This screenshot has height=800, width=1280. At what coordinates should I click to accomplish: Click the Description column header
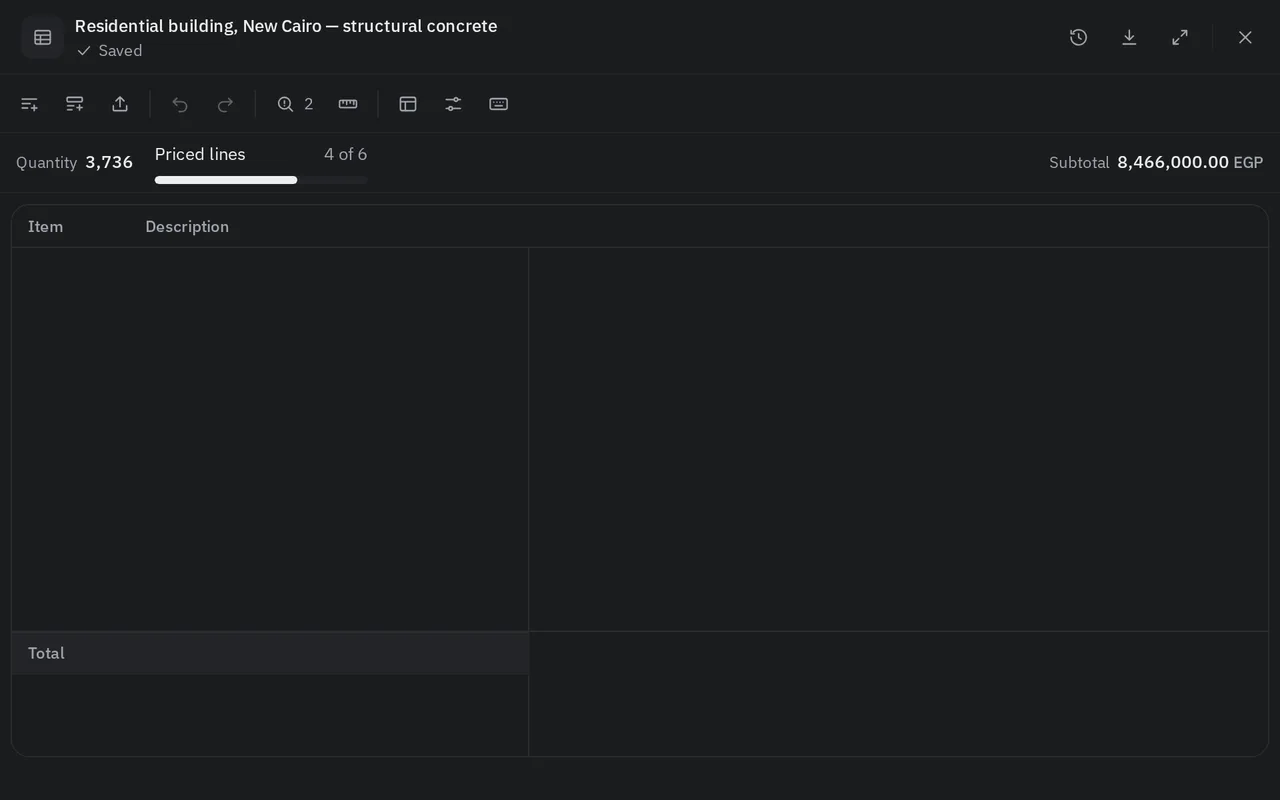pos(187,227)
